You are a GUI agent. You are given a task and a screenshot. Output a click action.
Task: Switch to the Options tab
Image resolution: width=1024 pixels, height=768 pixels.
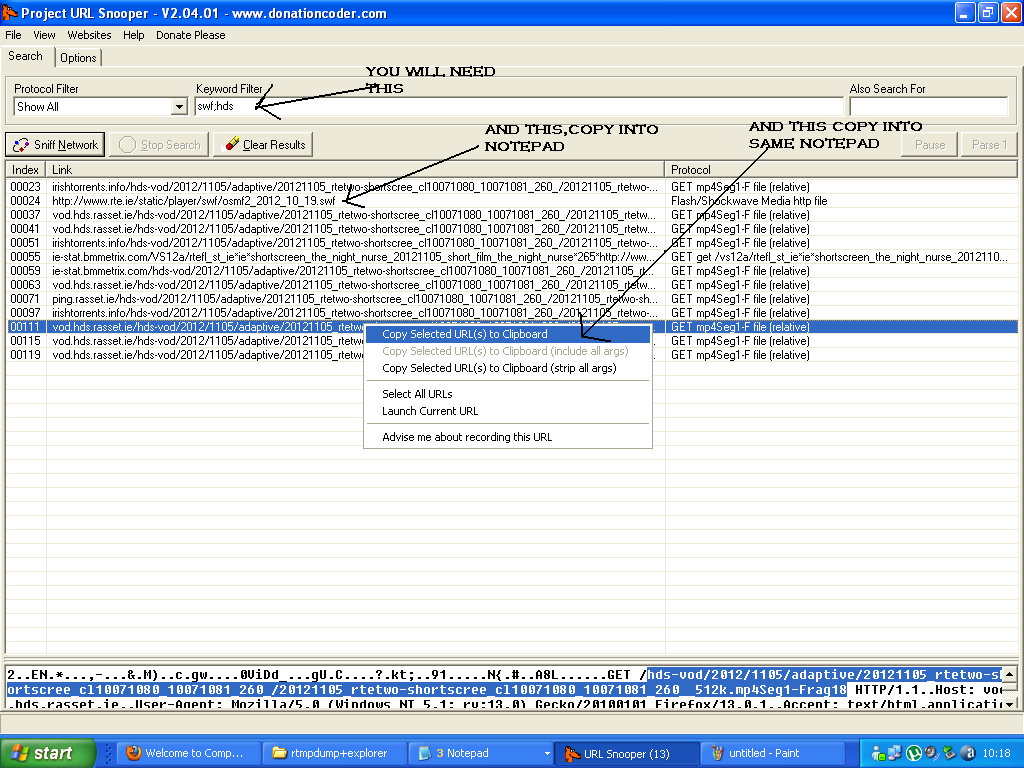tap(78, 57)
